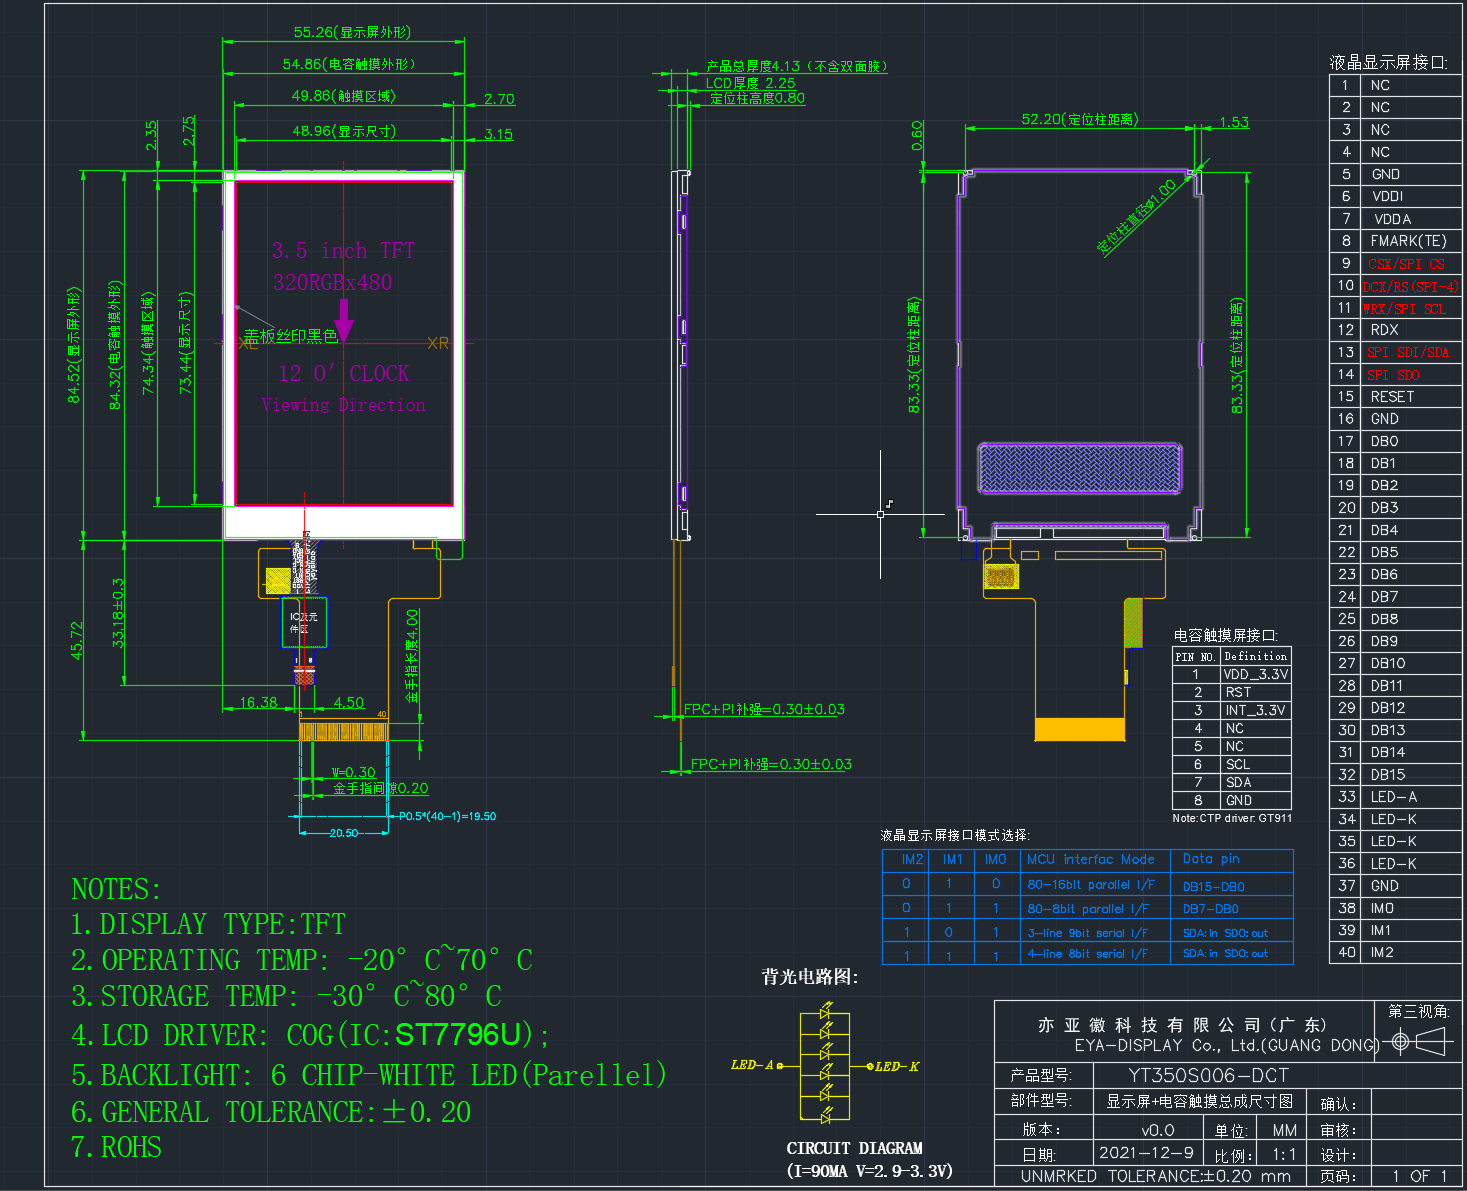This screenshot has width=1467, height=1191.
Task: Select the "7.ROHS" note line
Action: [116, 1147]
